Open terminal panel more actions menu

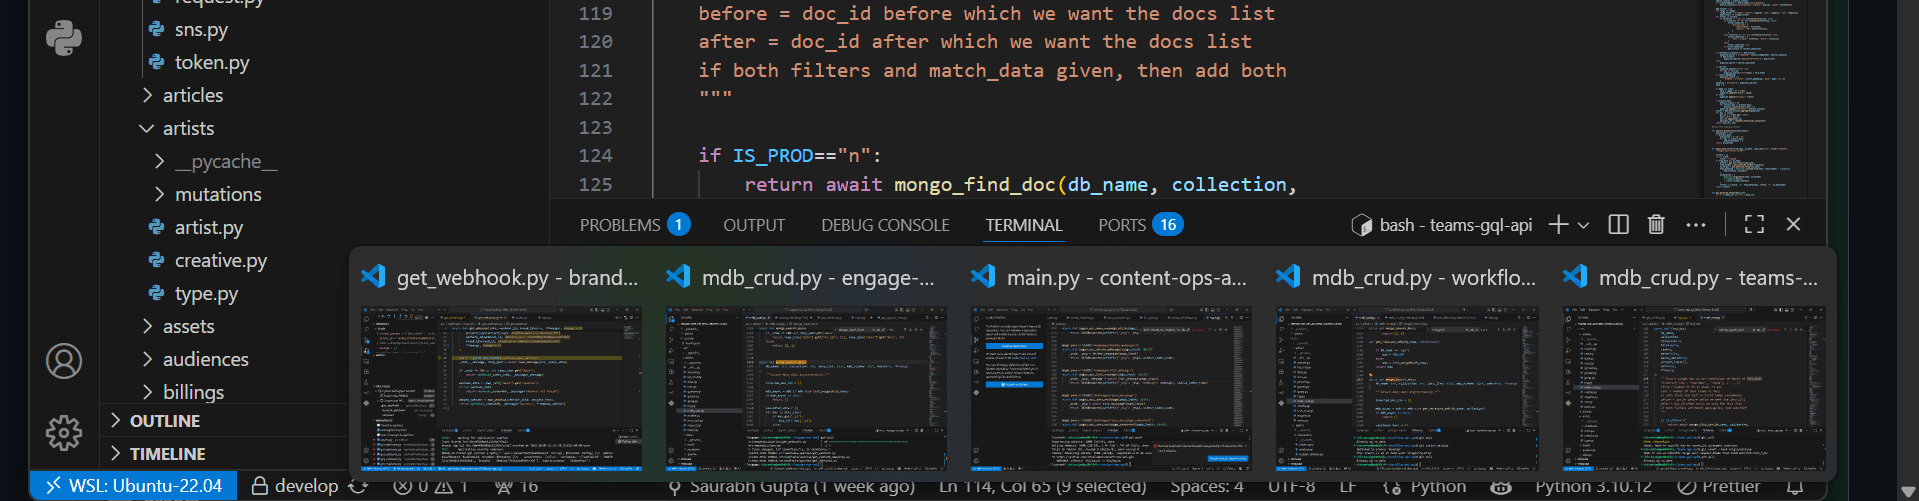point(1696,225)
